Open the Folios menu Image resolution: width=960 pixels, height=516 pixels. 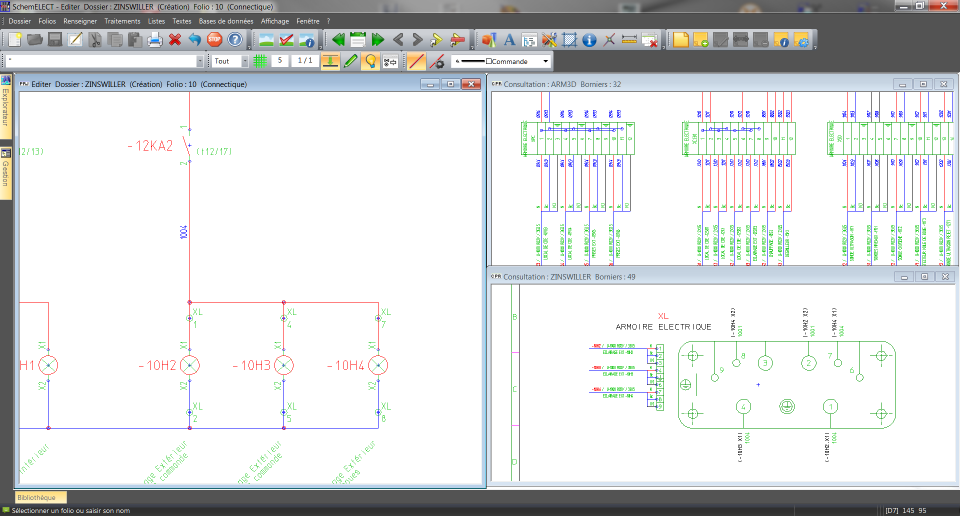pos(47,21)
